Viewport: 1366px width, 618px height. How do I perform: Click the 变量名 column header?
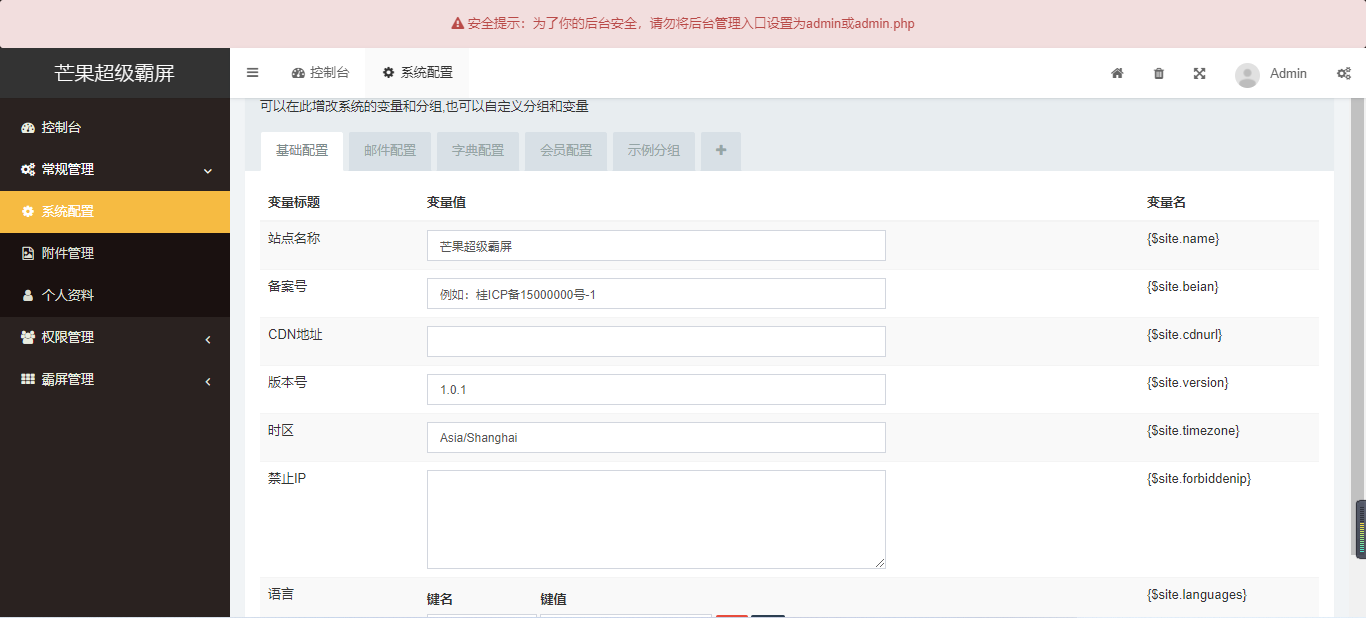(1166, 202)
